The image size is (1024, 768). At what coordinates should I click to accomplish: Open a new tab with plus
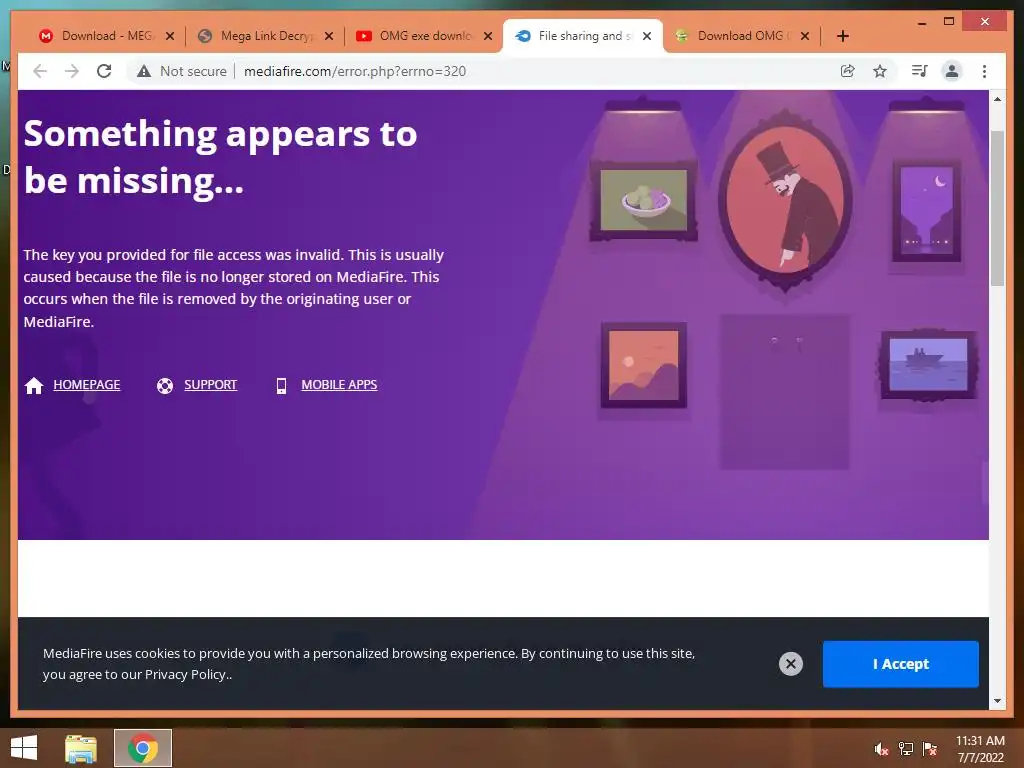pyautogui.click(x=842, y=36)
